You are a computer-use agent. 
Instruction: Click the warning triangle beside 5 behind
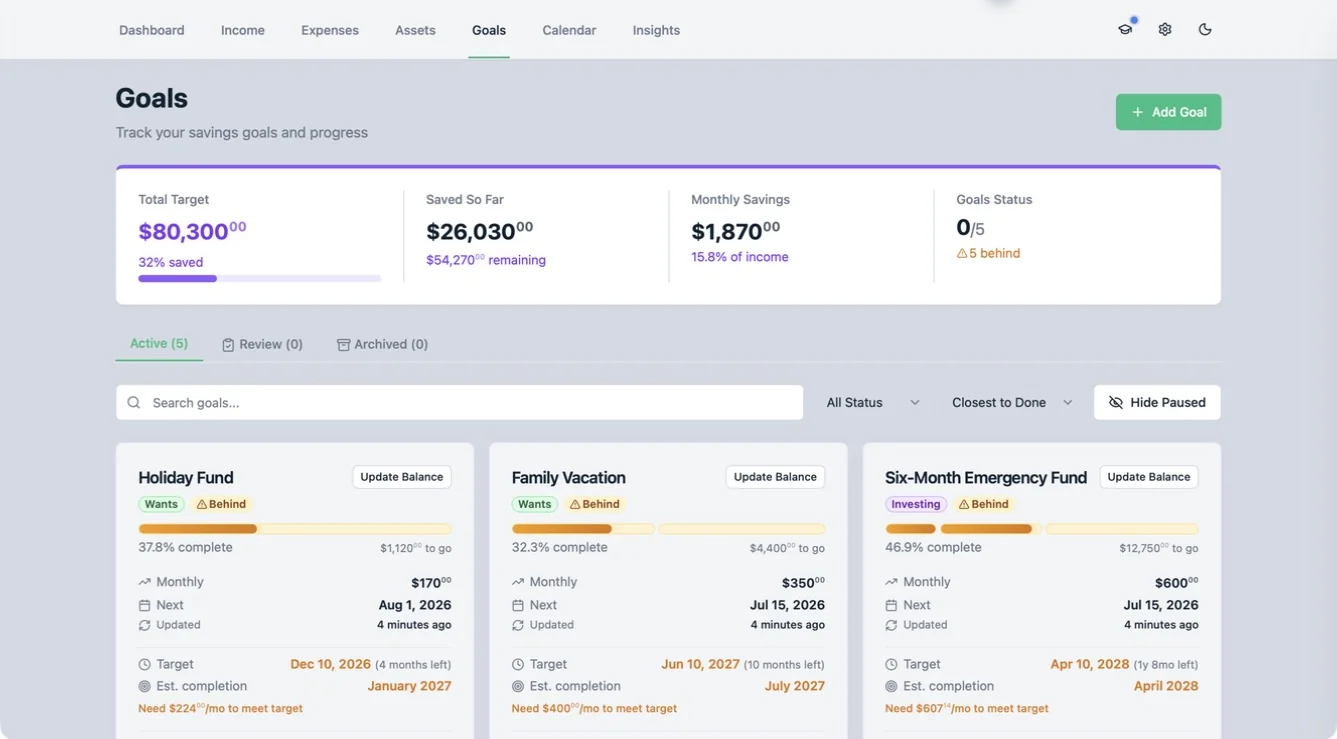(962, 254)
